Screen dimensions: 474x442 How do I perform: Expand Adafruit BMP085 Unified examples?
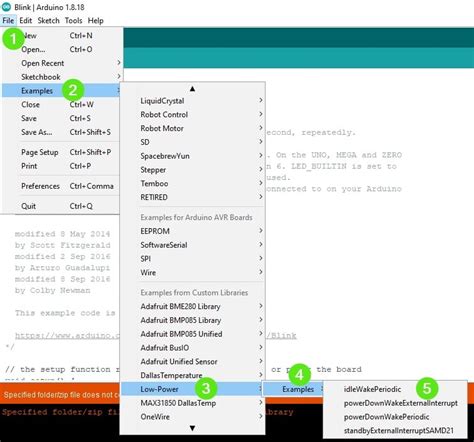193,334
